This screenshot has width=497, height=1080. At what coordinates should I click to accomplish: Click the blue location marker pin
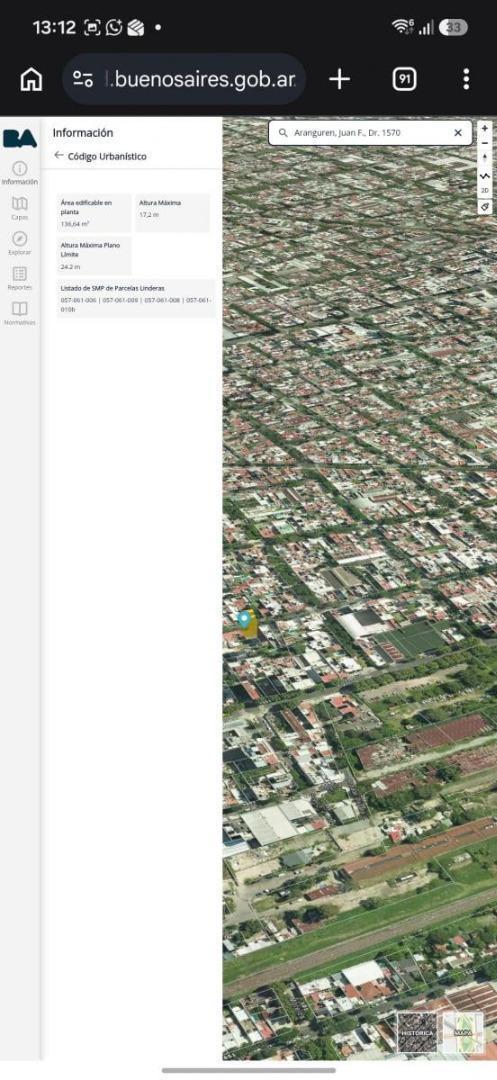click(244, 619)
